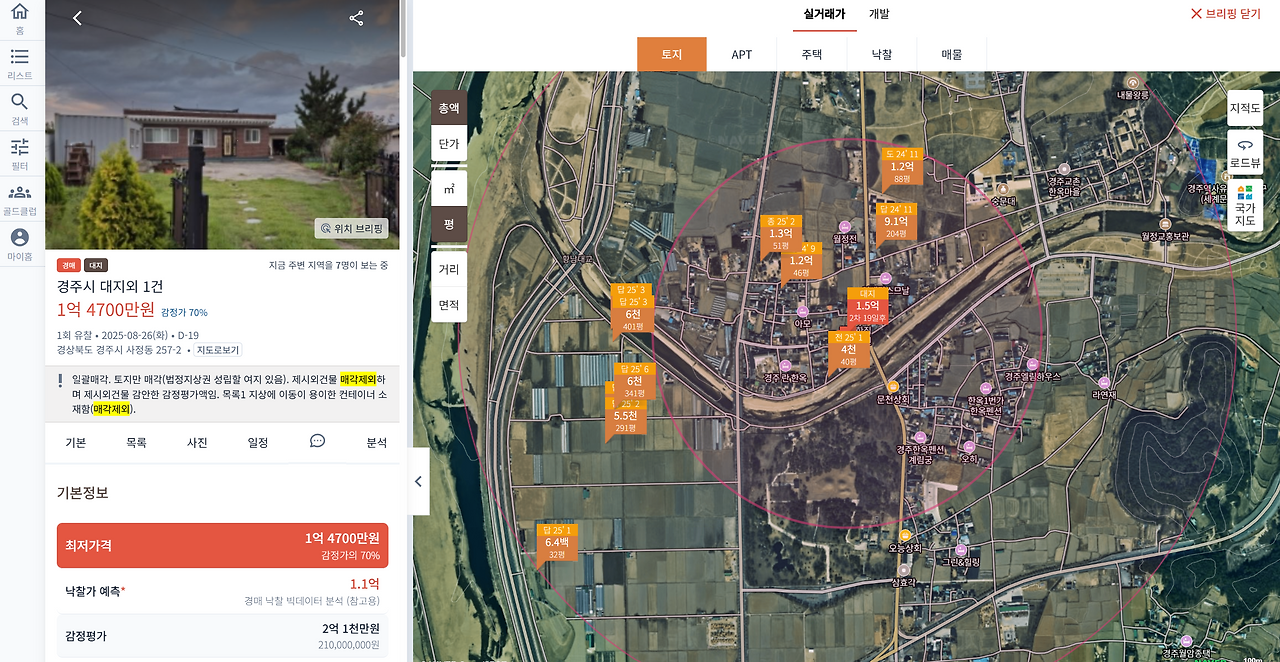Click the 위치 브리핑 button on the photo
Viewport: 1280px width, 662px height.
pos(352,228)
